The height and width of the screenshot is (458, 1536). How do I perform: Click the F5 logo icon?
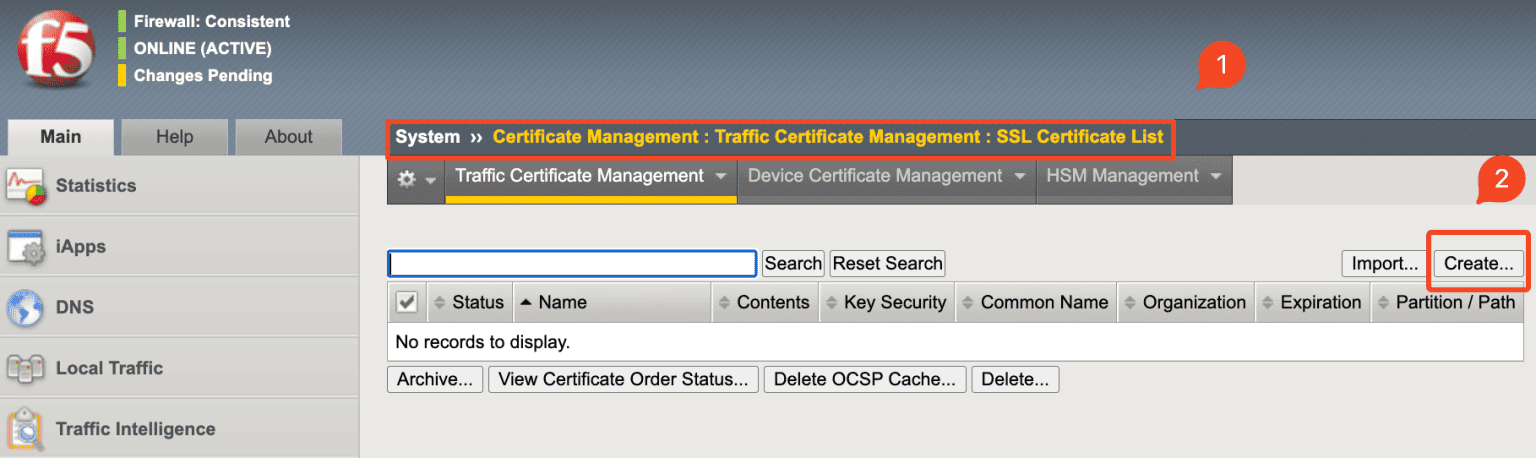pos(56,51)
